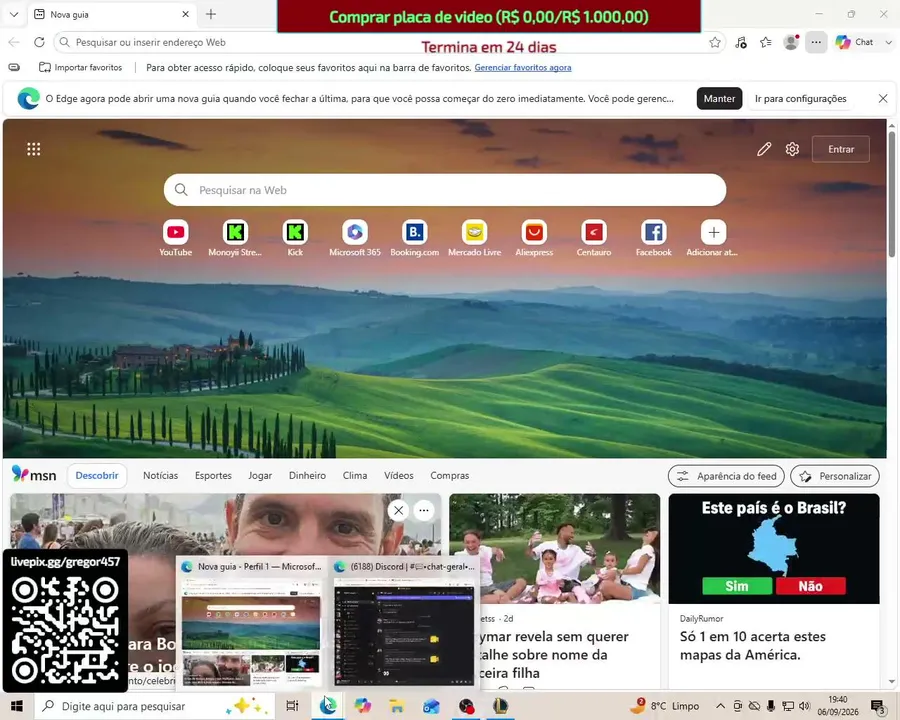900x720 pixels.
Task: Select the Notícias tab
Action: pos(161,475)
